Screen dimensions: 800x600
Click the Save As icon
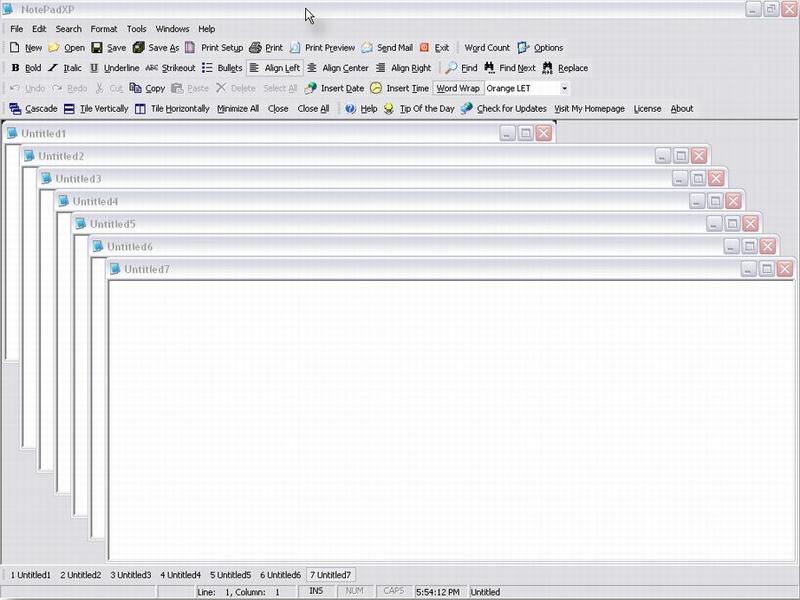coord(138,47)
